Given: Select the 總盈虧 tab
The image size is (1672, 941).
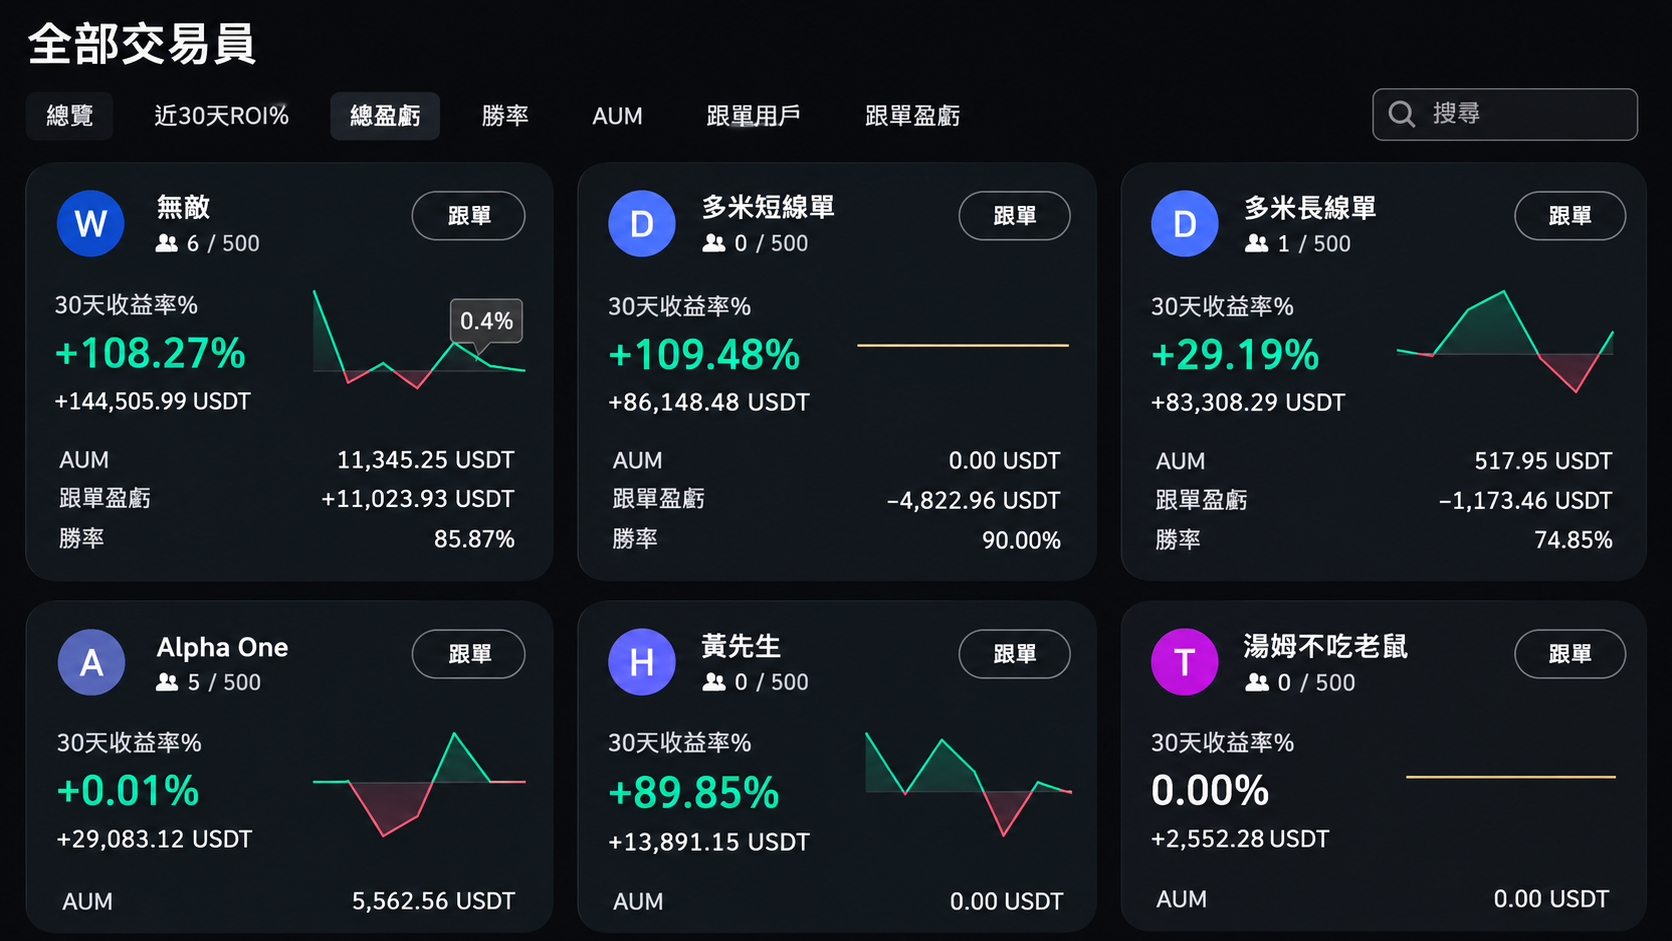Looking at the screenshot, I should tap(385, 116).
